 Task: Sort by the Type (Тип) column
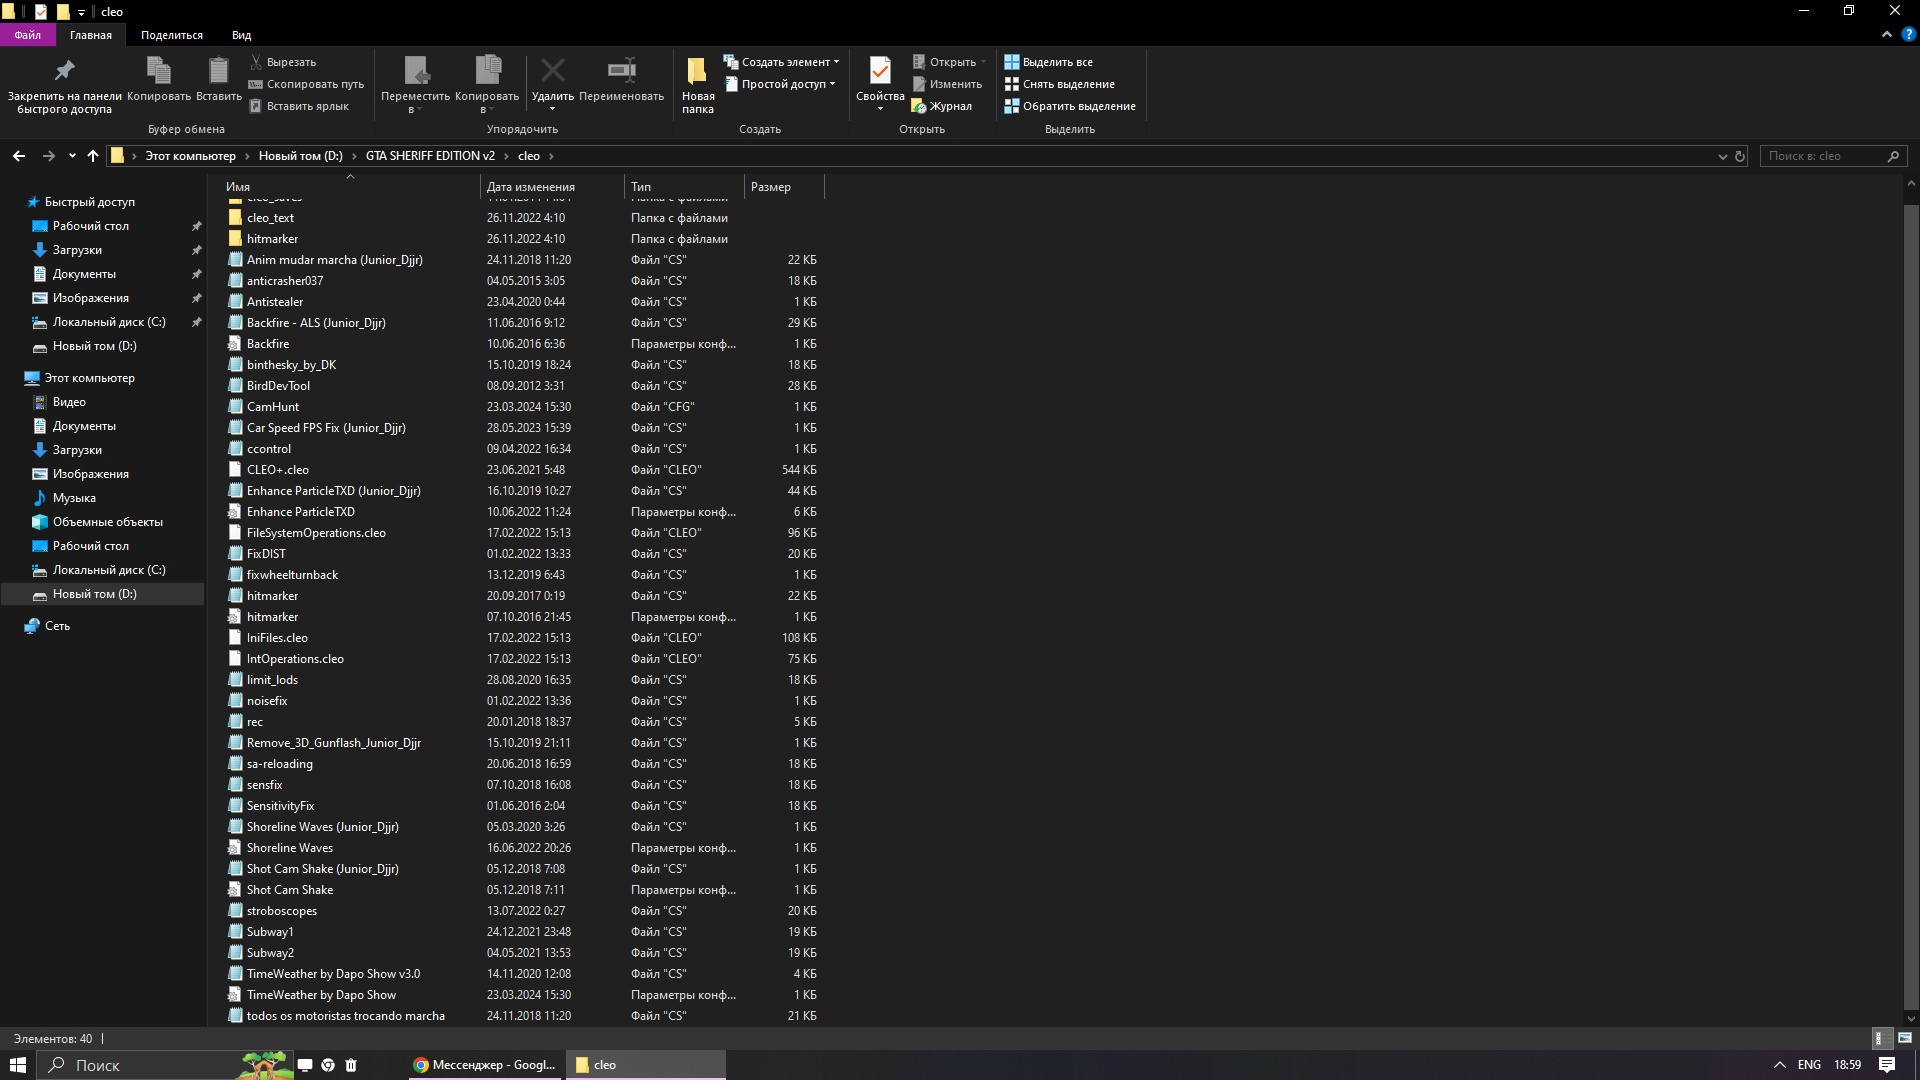point(685,187)
